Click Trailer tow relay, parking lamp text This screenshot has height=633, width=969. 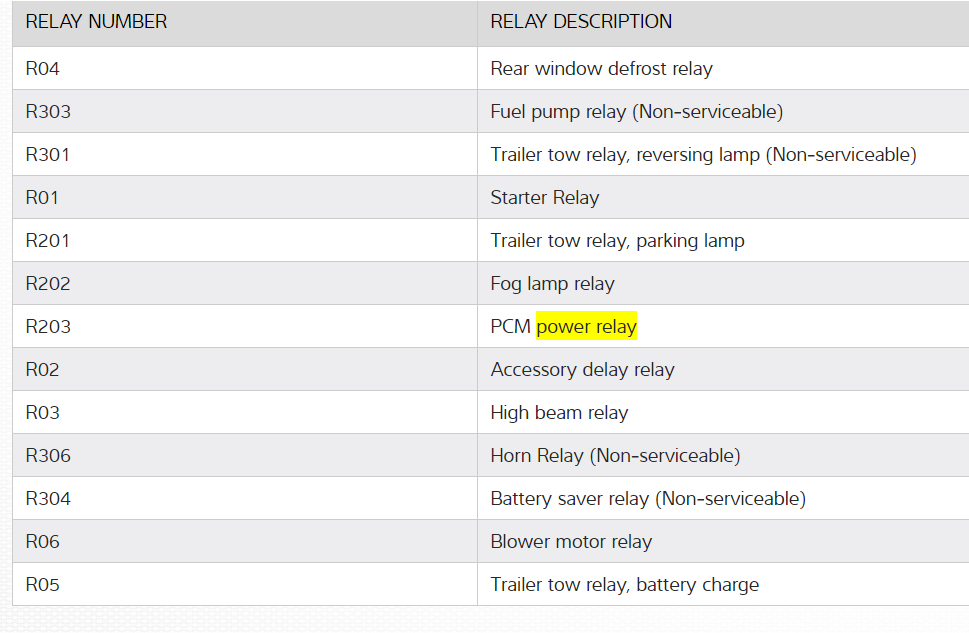point(617,241)
